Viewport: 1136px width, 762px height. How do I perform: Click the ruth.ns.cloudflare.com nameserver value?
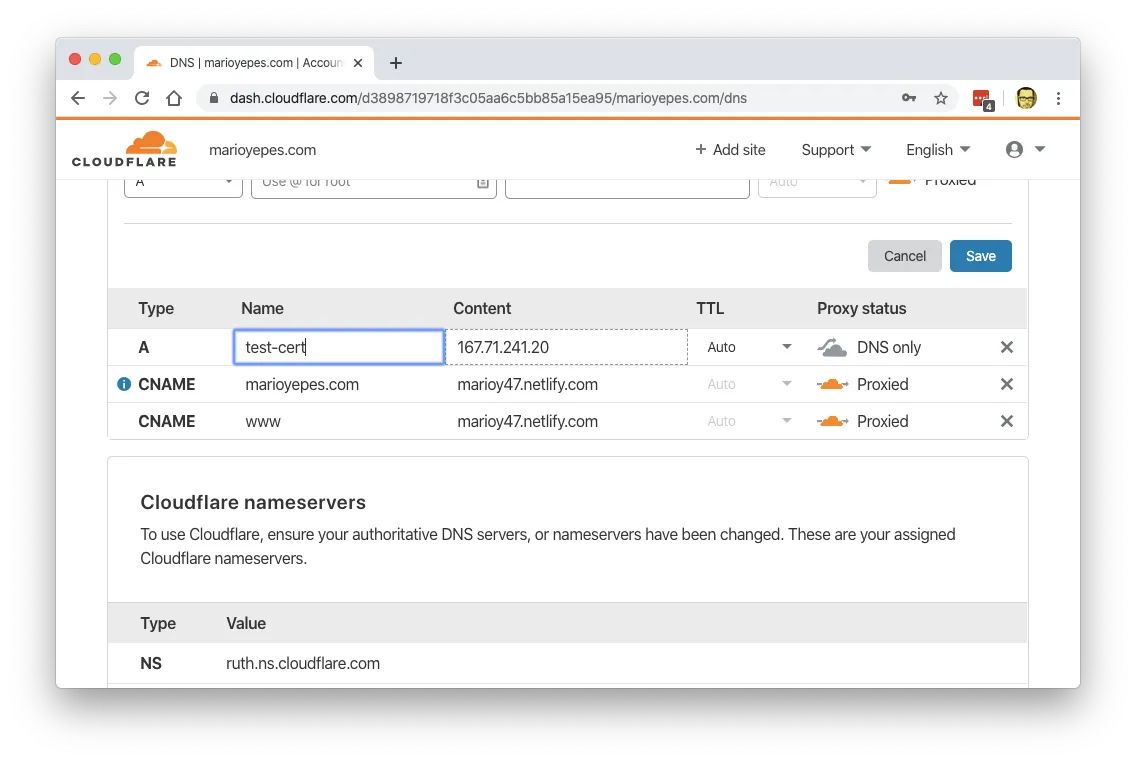[303, 663]
